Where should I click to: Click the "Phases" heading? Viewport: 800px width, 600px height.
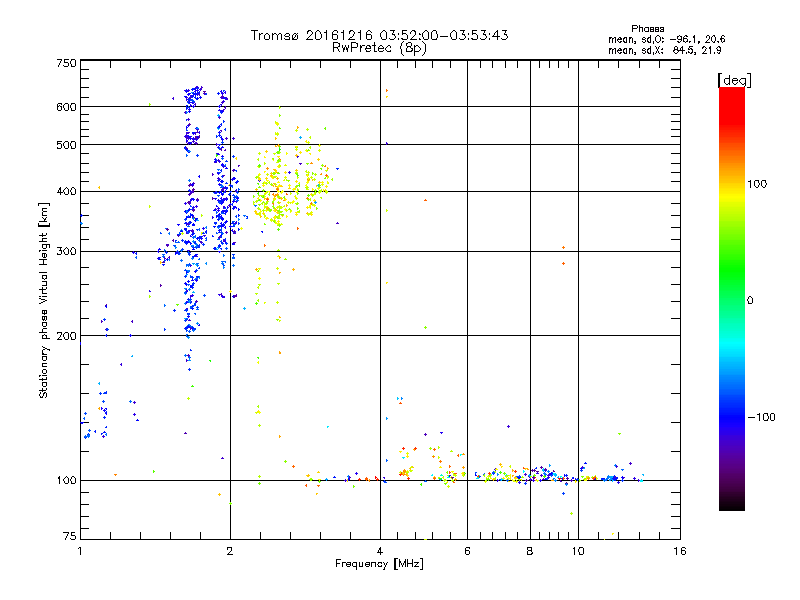(x=647, y=29)
